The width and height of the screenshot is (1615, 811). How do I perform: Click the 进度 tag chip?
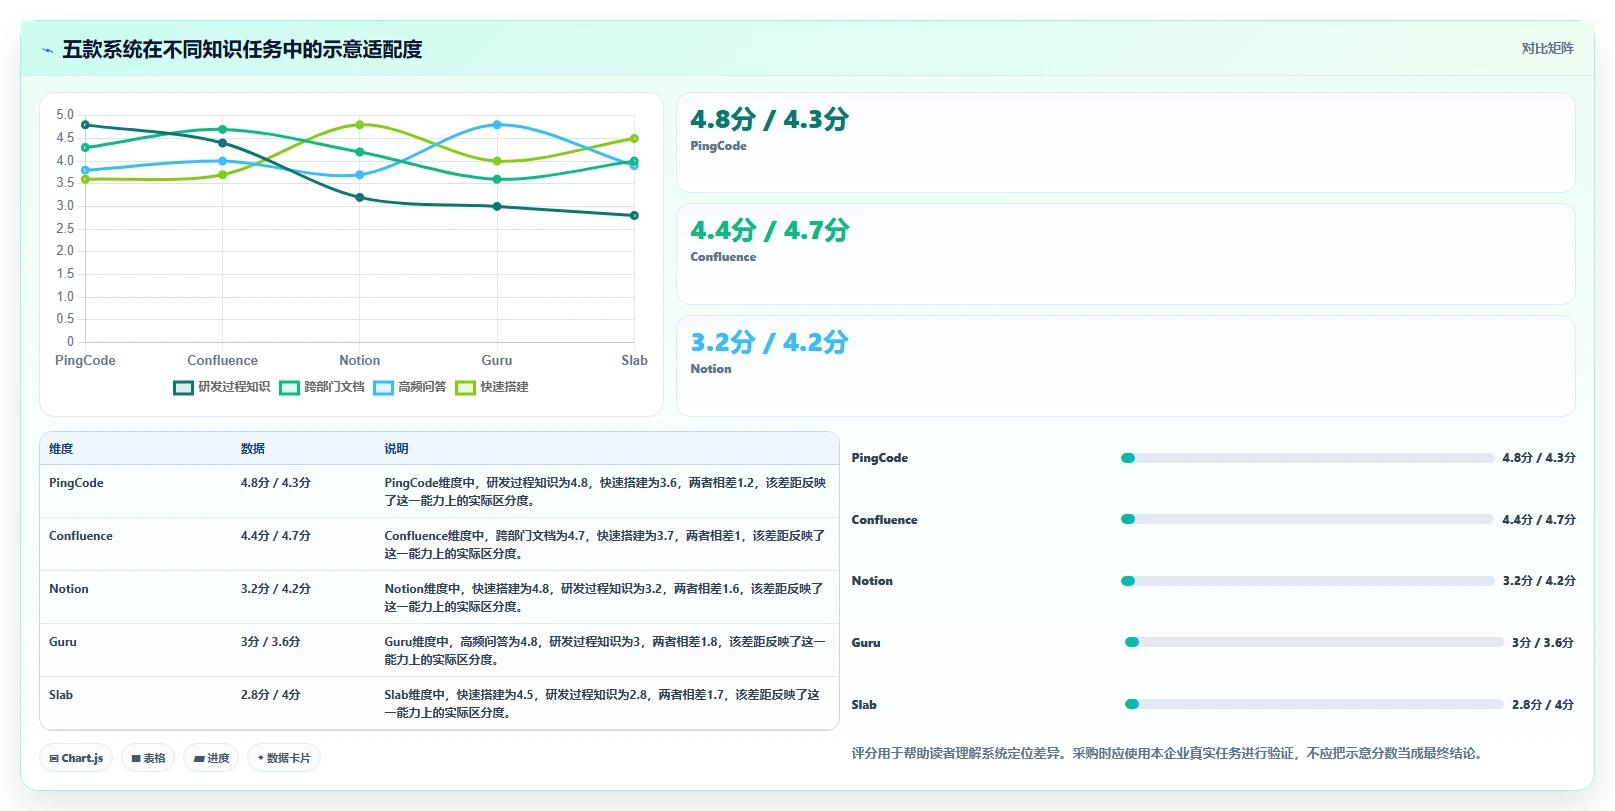(211, 758)
